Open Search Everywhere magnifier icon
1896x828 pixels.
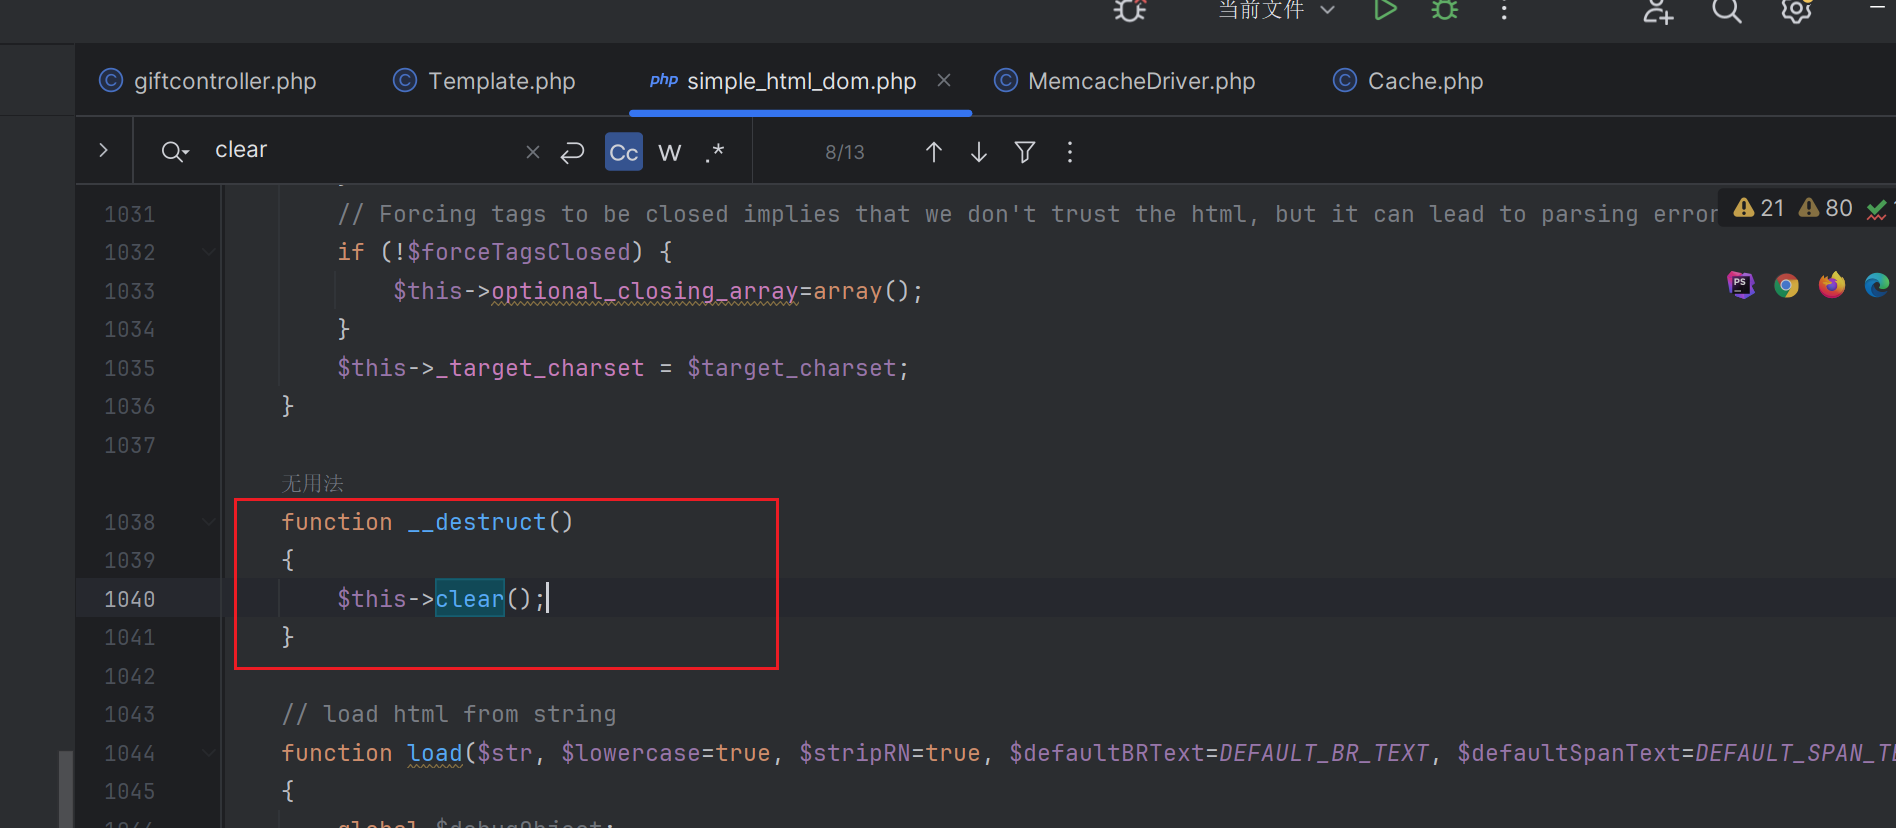pos(1727,11)
